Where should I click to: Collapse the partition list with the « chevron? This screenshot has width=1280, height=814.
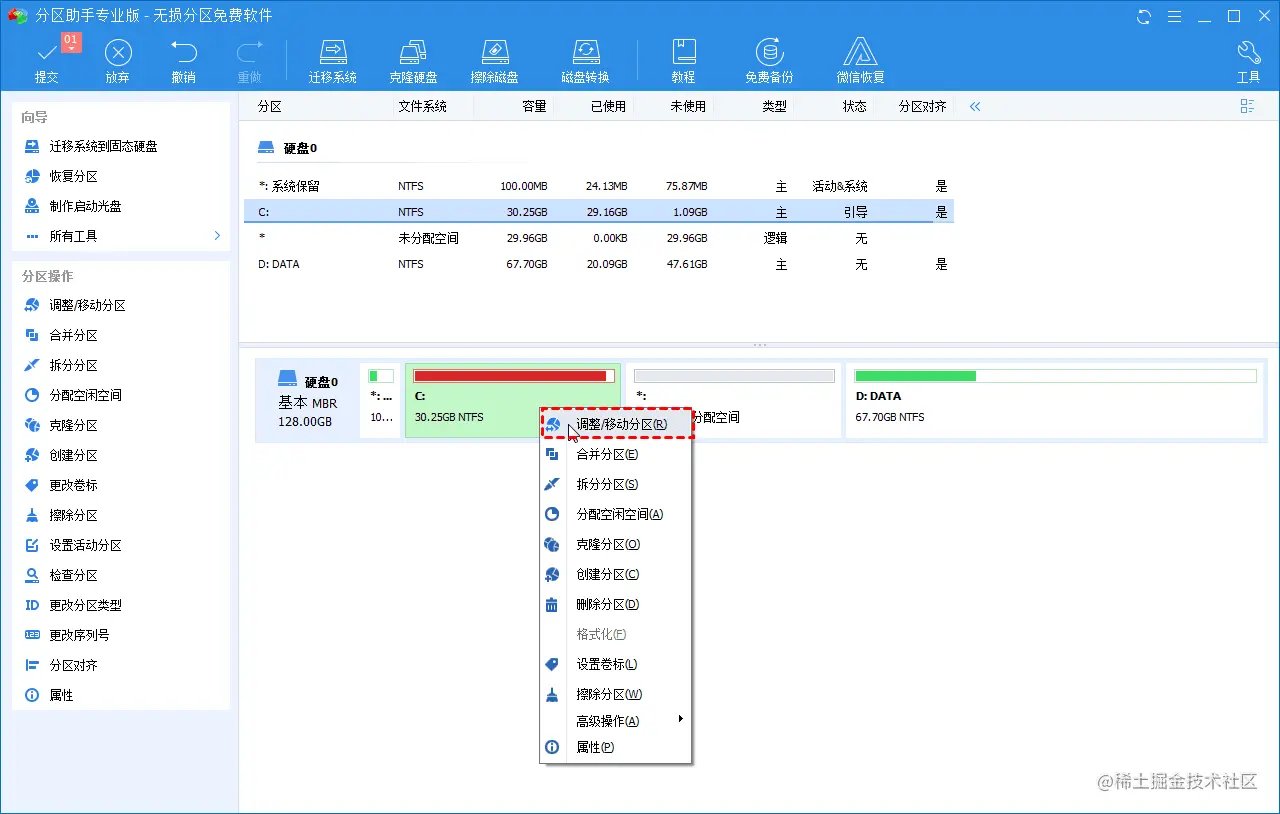974,105
